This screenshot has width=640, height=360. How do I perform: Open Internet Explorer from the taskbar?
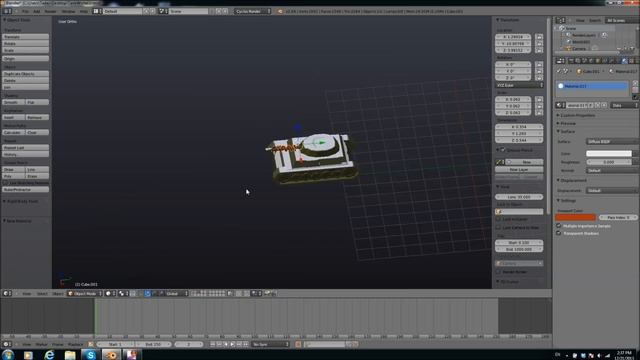coord(49,355)
